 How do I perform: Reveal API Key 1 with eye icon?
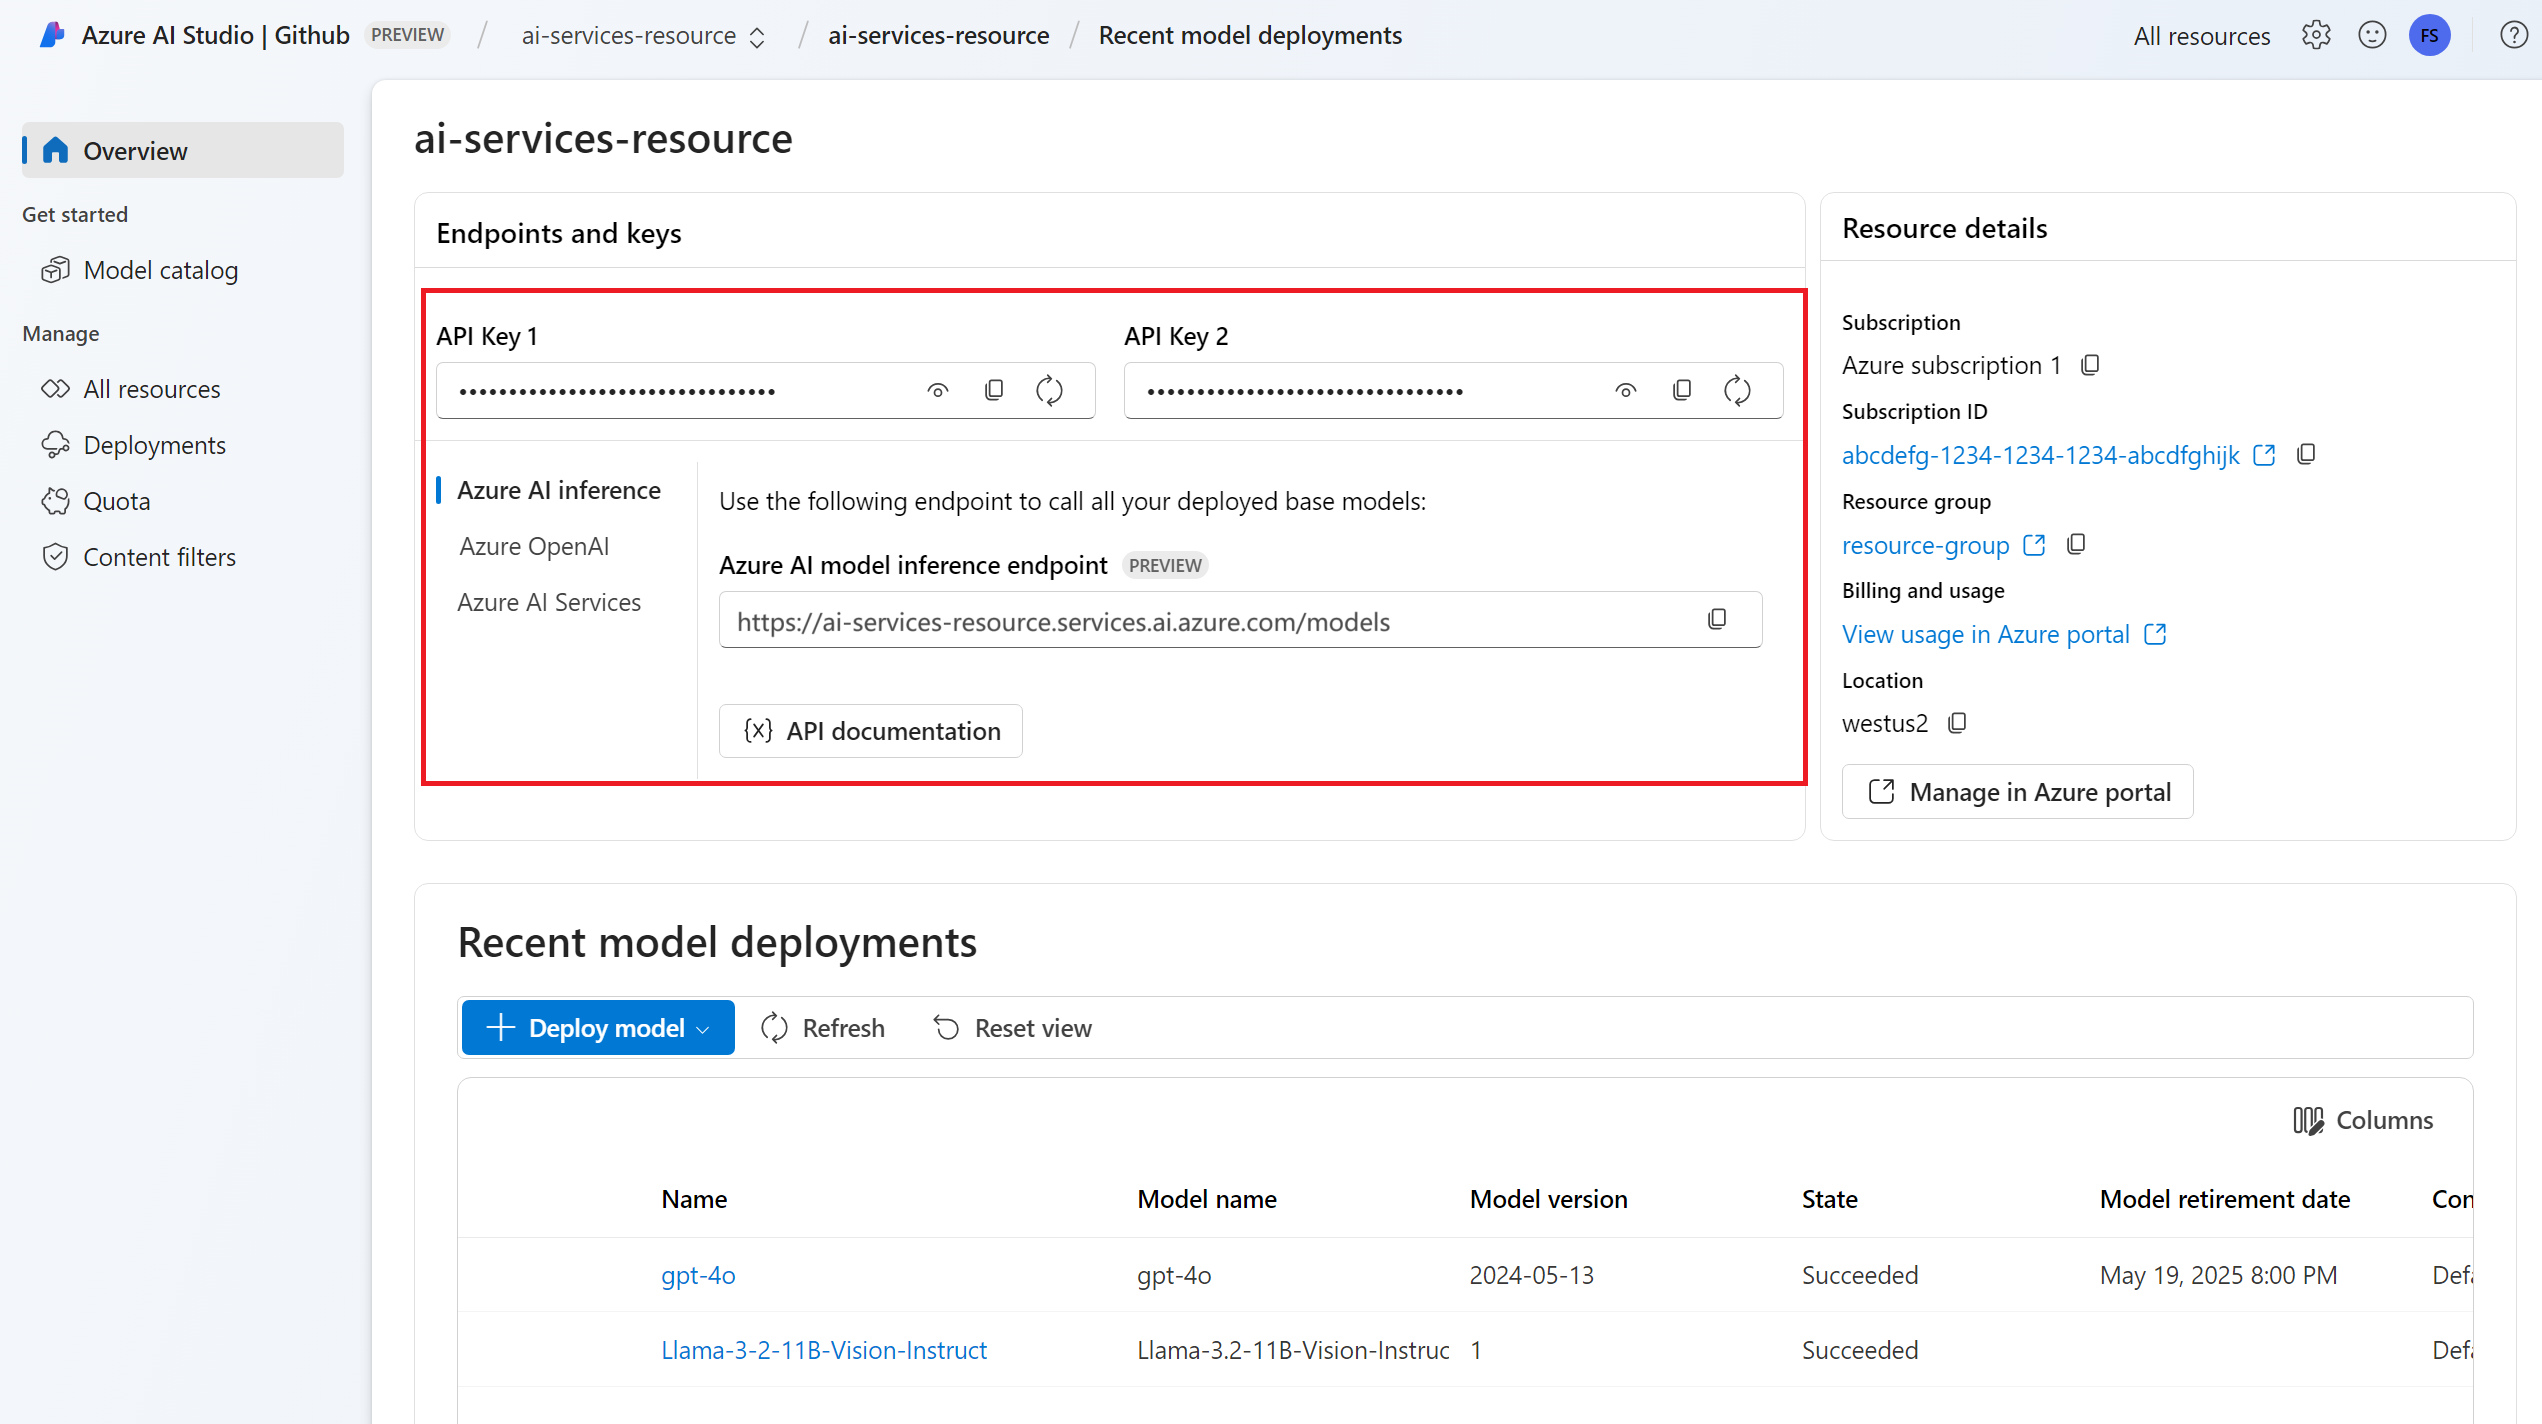(x=937, y=390)
